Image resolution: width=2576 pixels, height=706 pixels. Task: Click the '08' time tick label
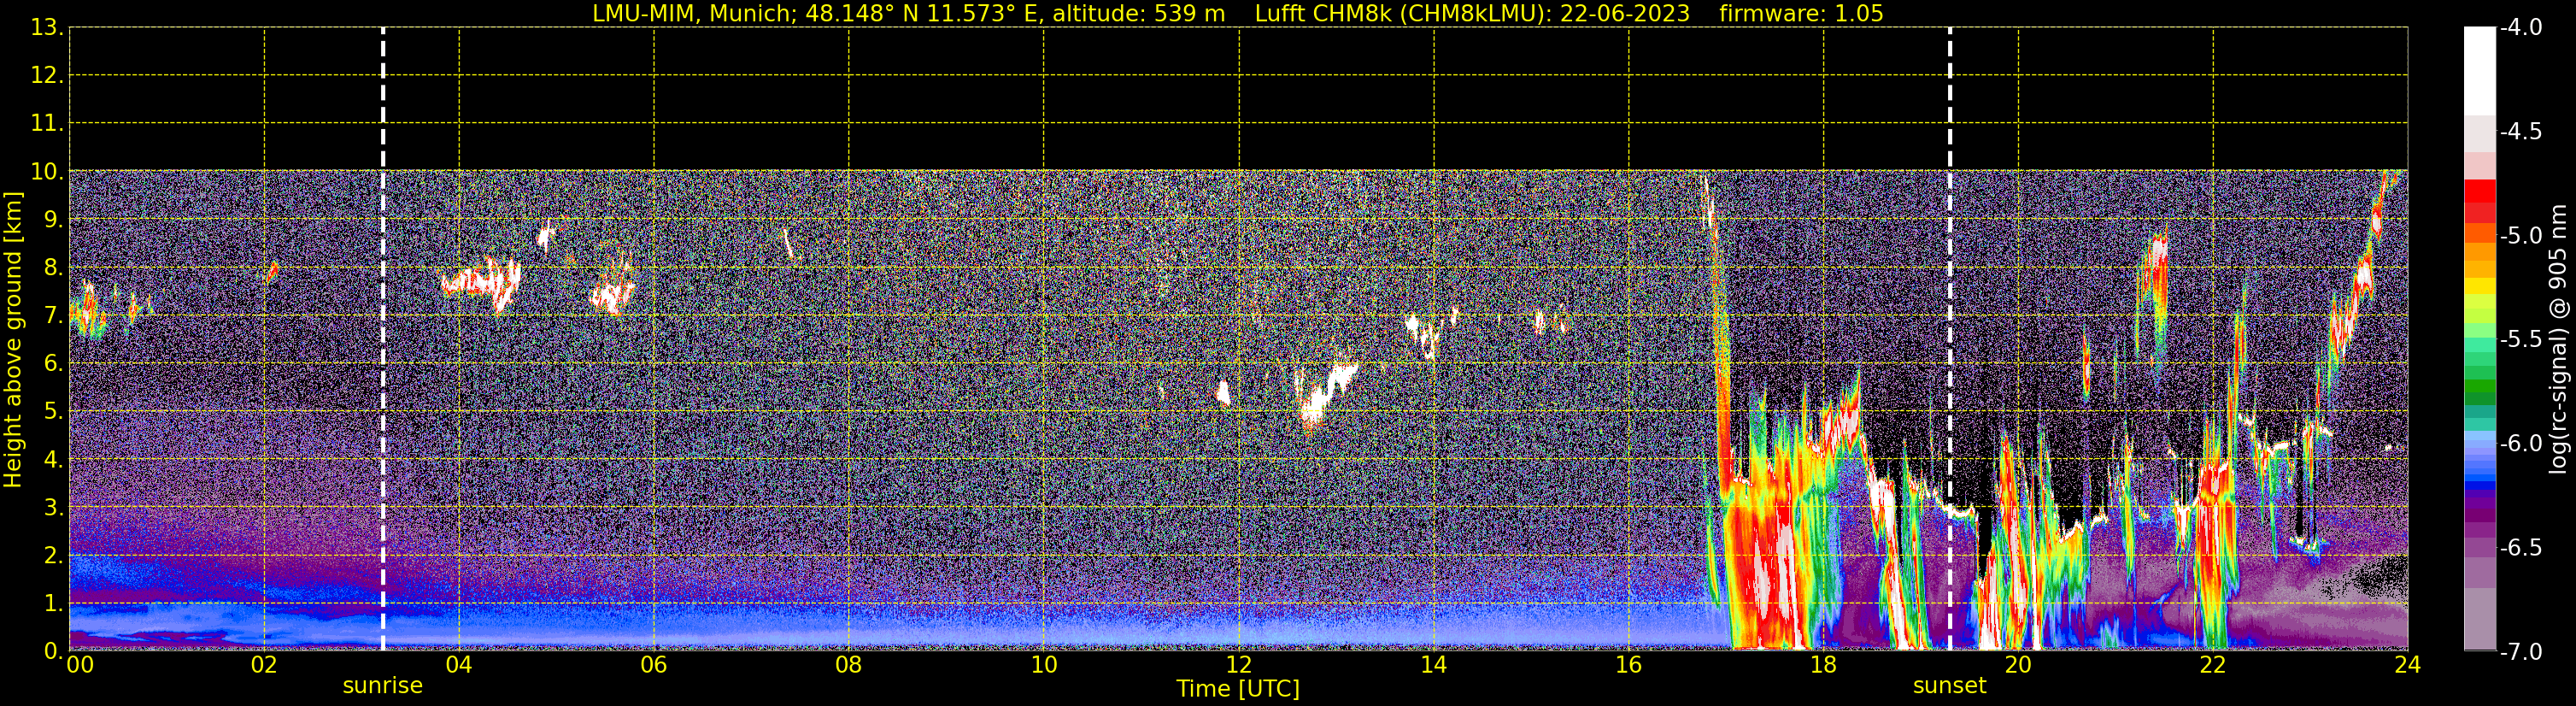849,665
